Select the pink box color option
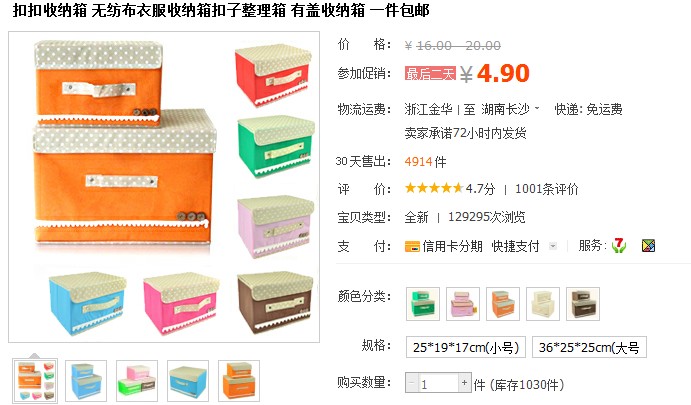 click(x=463, y=304)
